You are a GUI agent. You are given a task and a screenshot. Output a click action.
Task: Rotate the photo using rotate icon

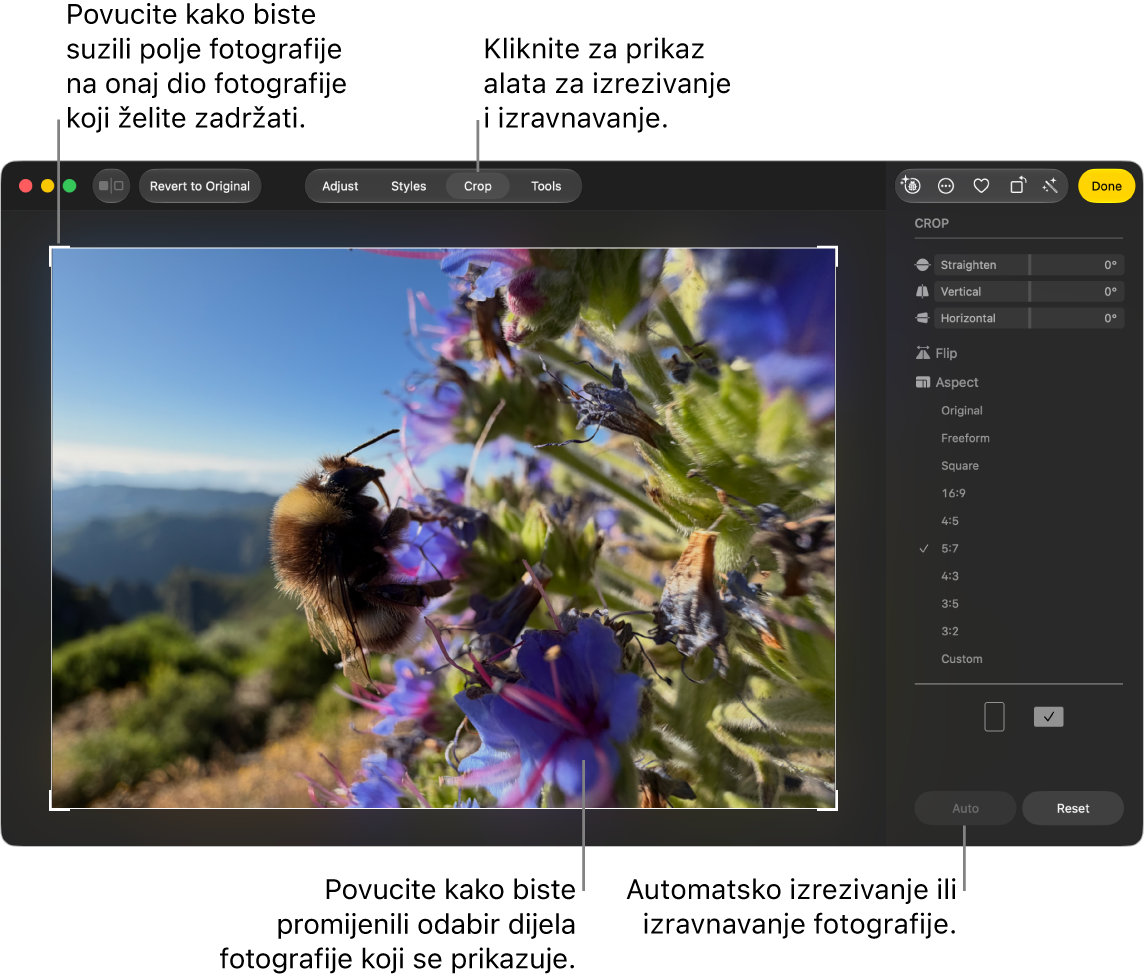[1017, 186]
